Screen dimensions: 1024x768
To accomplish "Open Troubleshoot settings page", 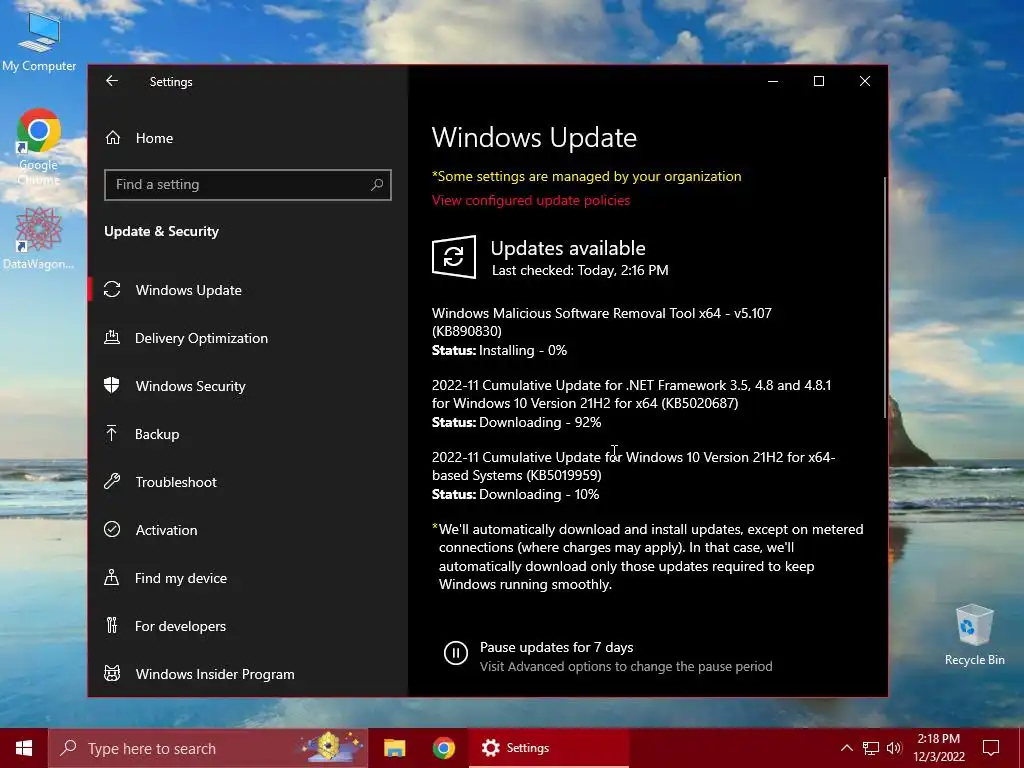I will (248, 481).
